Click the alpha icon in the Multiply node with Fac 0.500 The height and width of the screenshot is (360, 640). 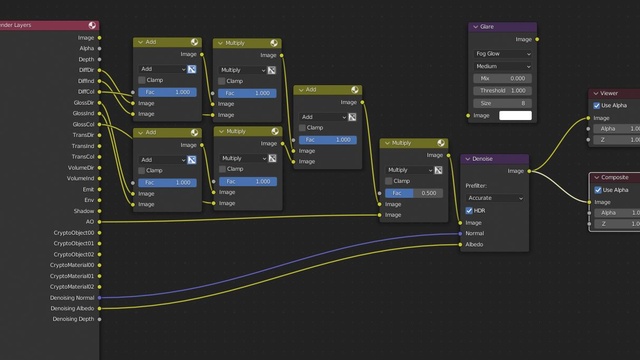[438, 170]
